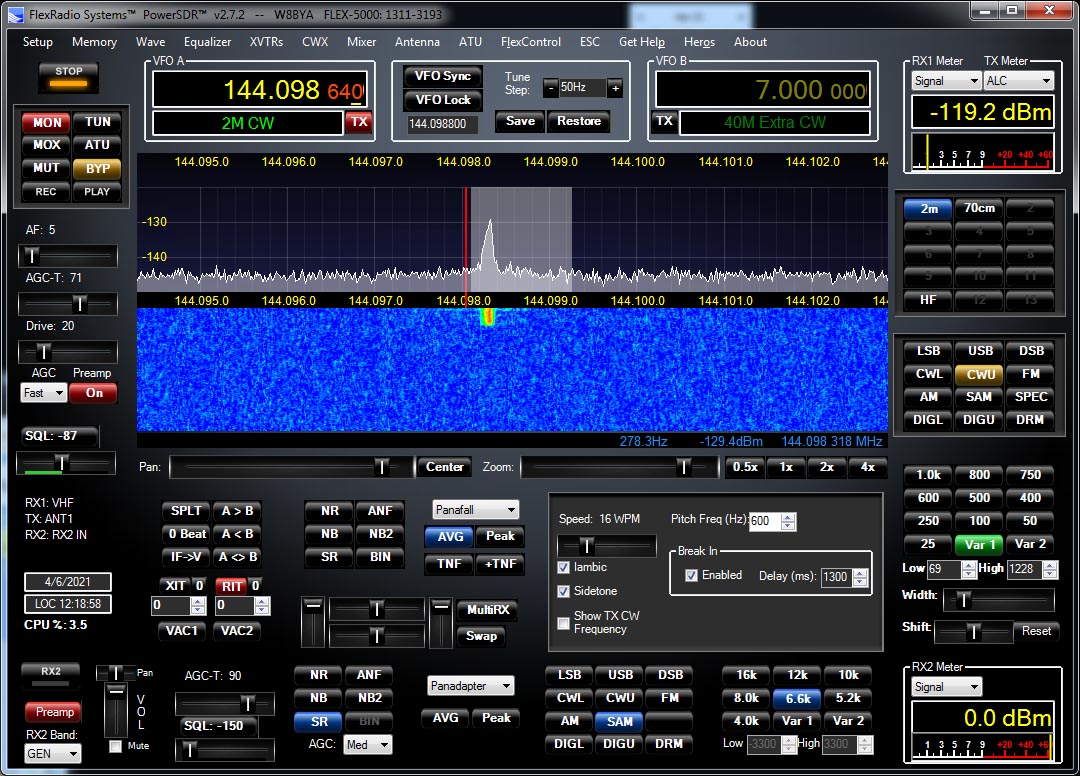Set zoom to 0.5x

(745, 467)
